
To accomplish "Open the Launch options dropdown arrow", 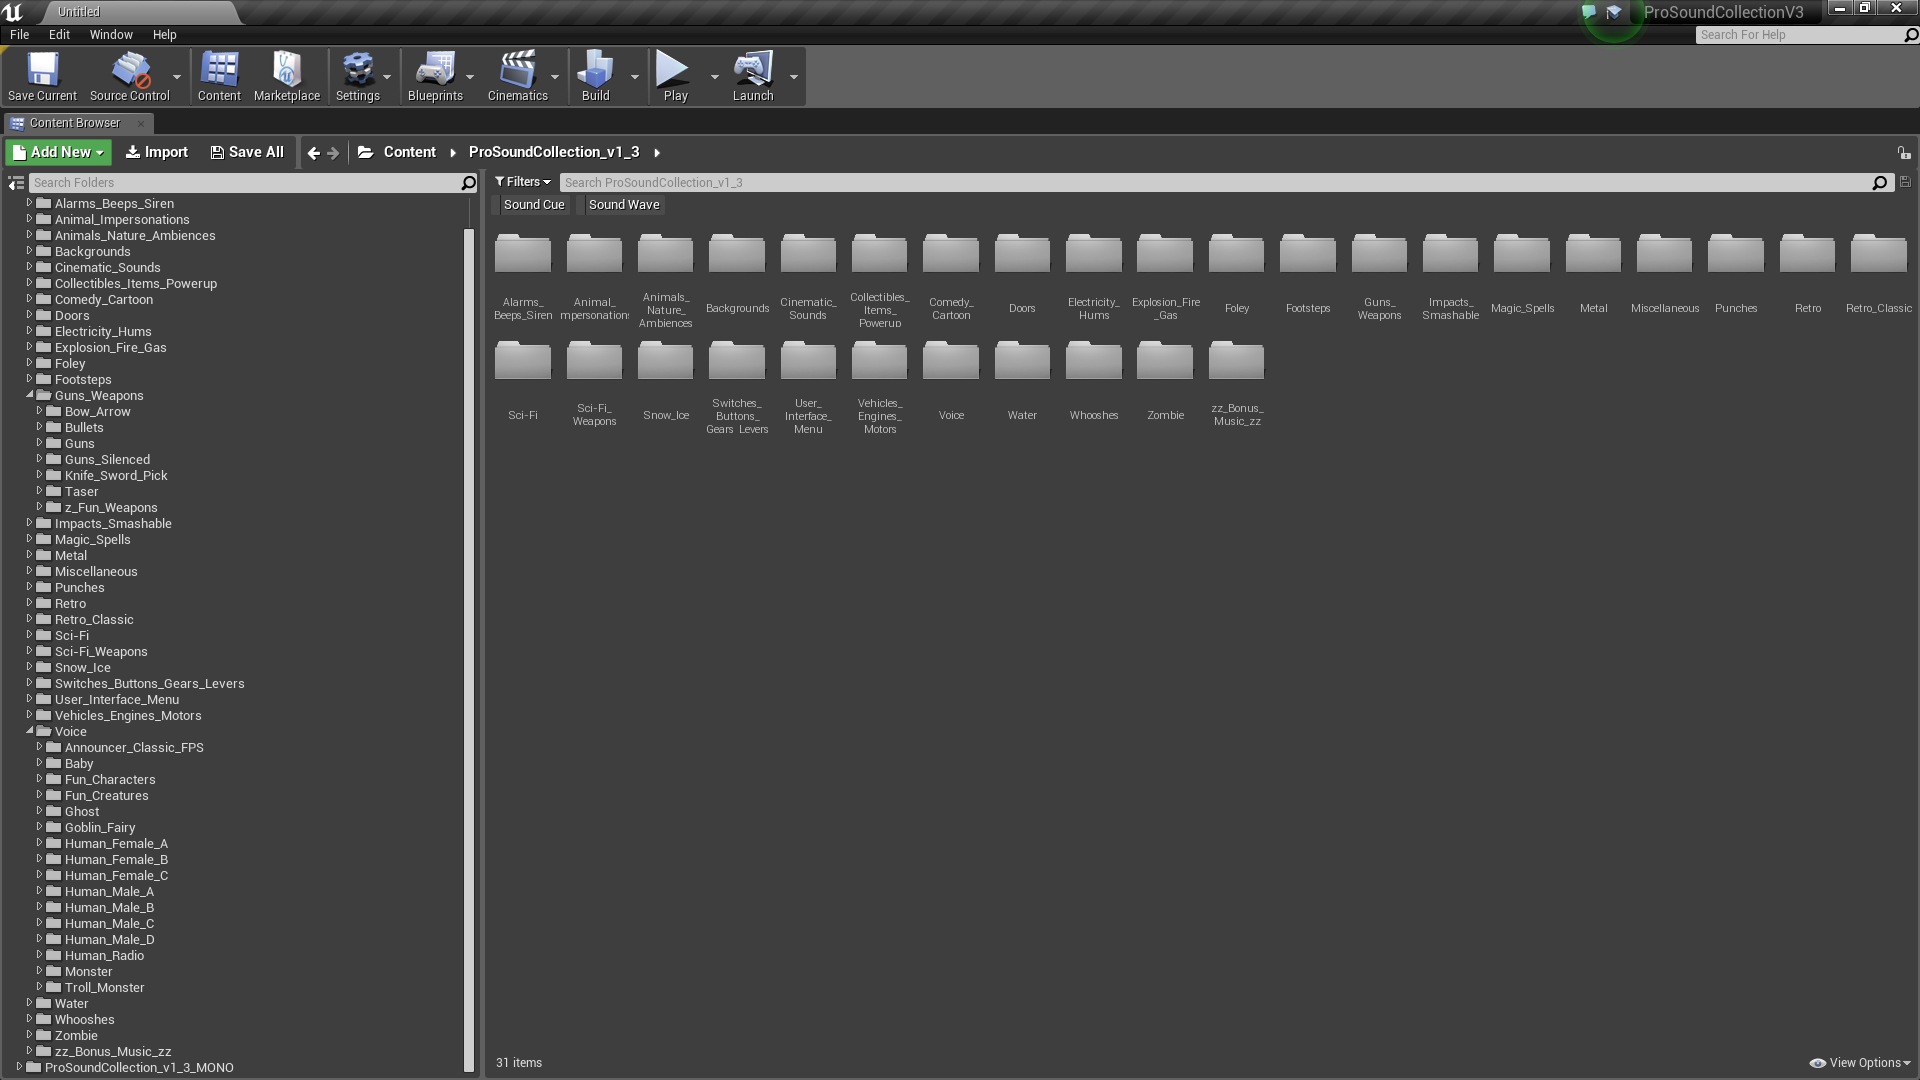I will click(x=794, y=77).
